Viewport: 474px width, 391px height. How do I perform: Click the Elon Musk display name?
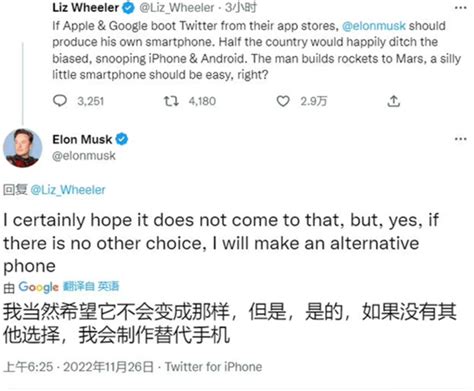[x=82, y=139]
